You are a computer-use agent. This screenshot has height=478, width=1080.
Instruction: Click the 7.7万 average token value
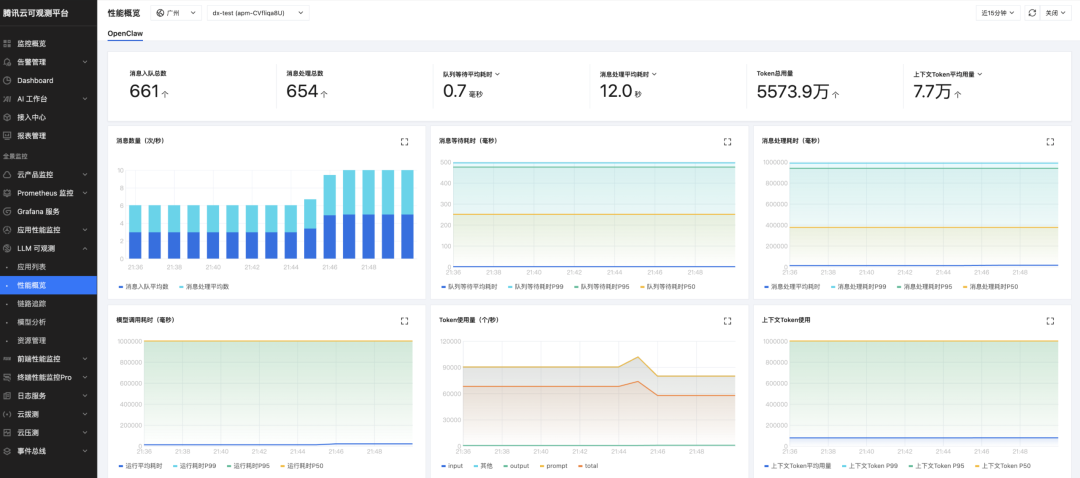932,92
